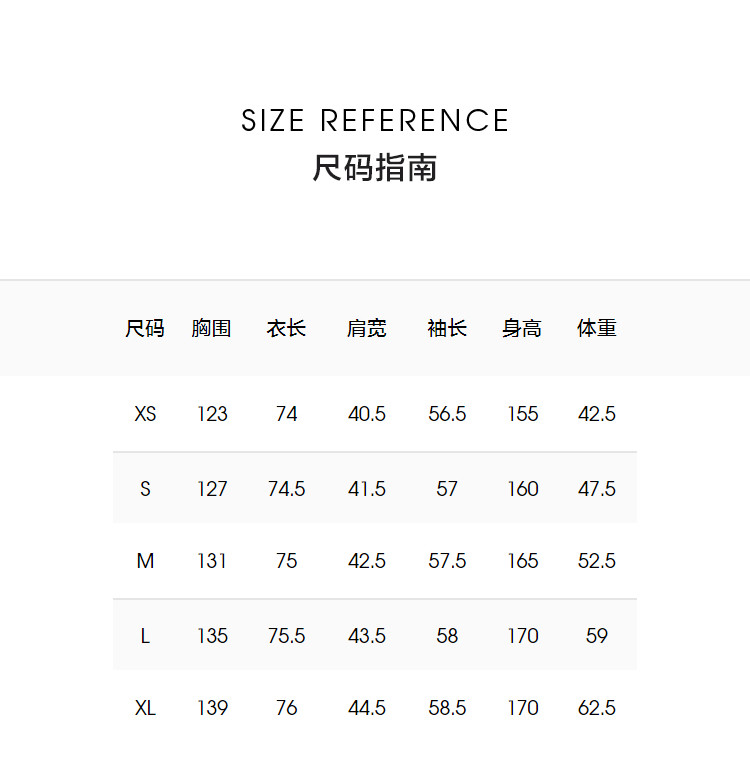Select sleeve length 58 in L row

coord(447,636)
